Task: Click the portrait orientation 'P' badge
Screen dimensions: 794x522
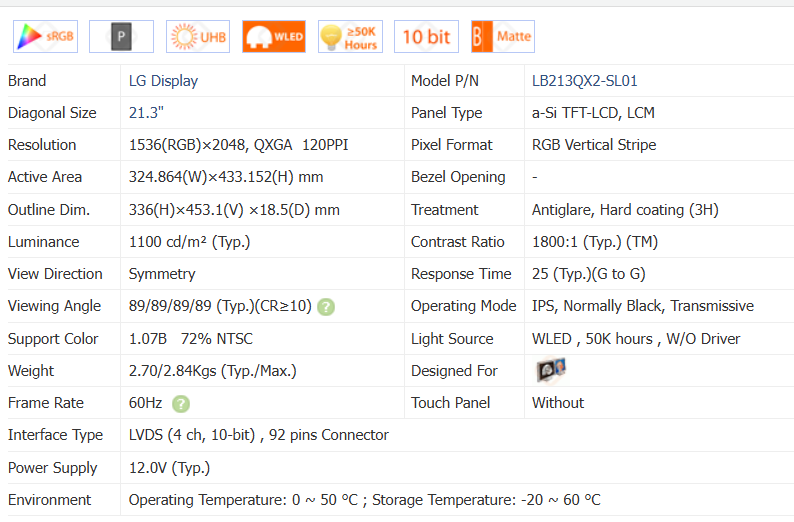Action: [121, 36]
